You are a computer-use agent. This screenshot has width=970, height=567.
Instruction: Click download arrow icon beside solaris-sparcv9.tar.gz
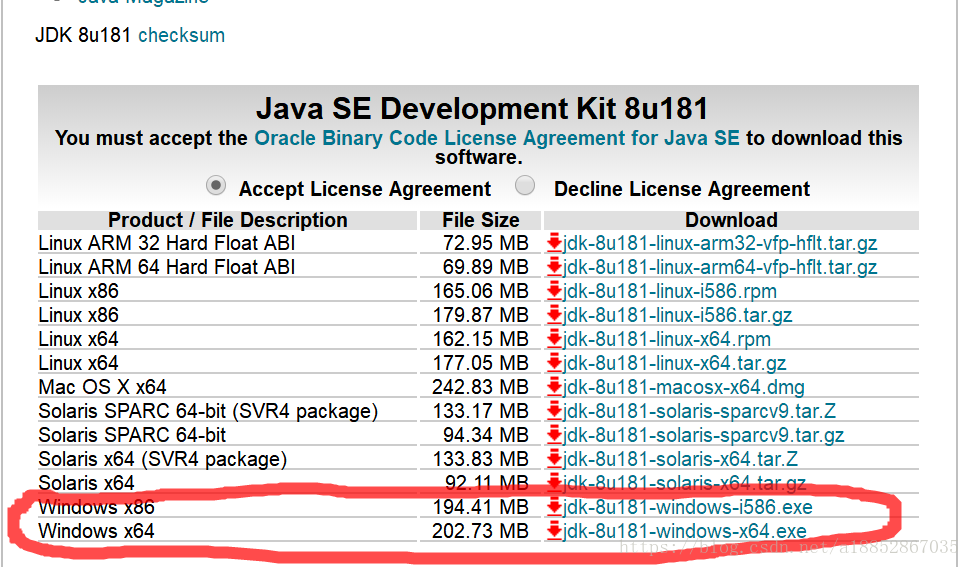pos(554,435)
